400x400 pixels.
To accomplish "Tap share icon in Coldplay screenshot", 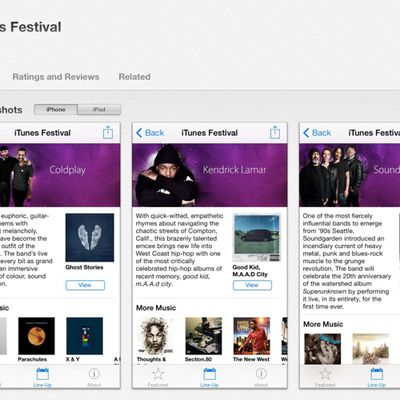I will (108, 132).
